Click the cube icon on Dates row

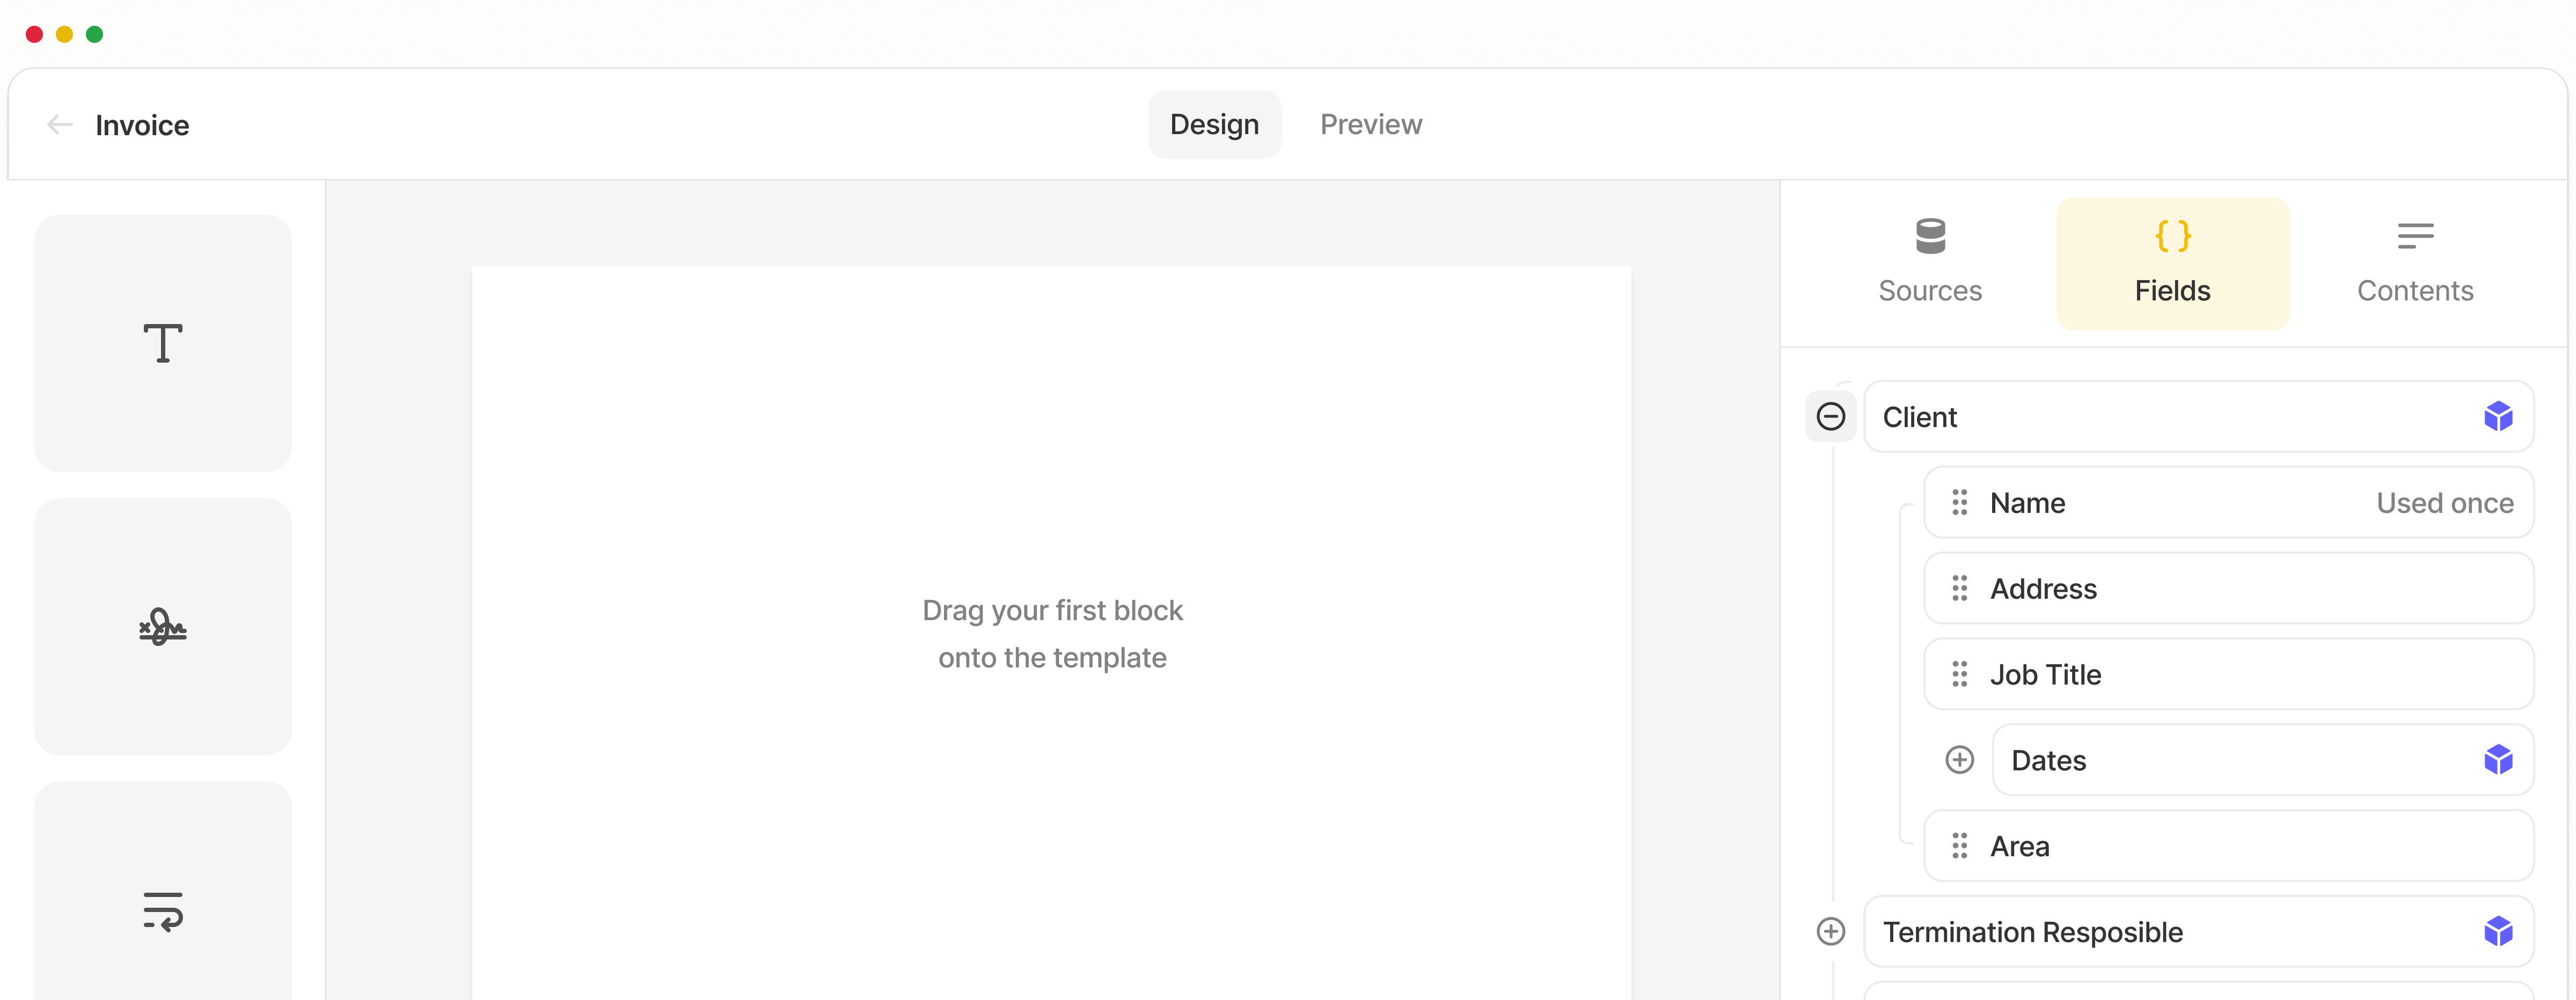(2498, 760)
